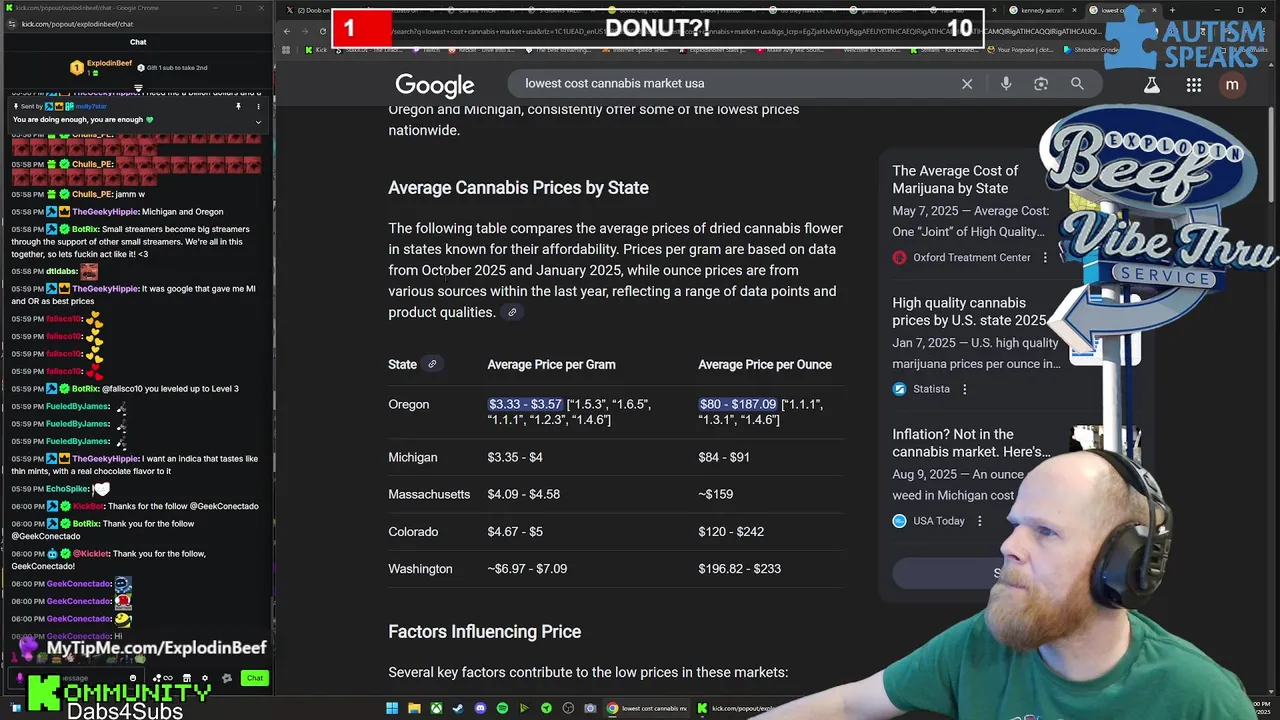
Task: Open a new Chrome tab
Action: [1173, 10]
